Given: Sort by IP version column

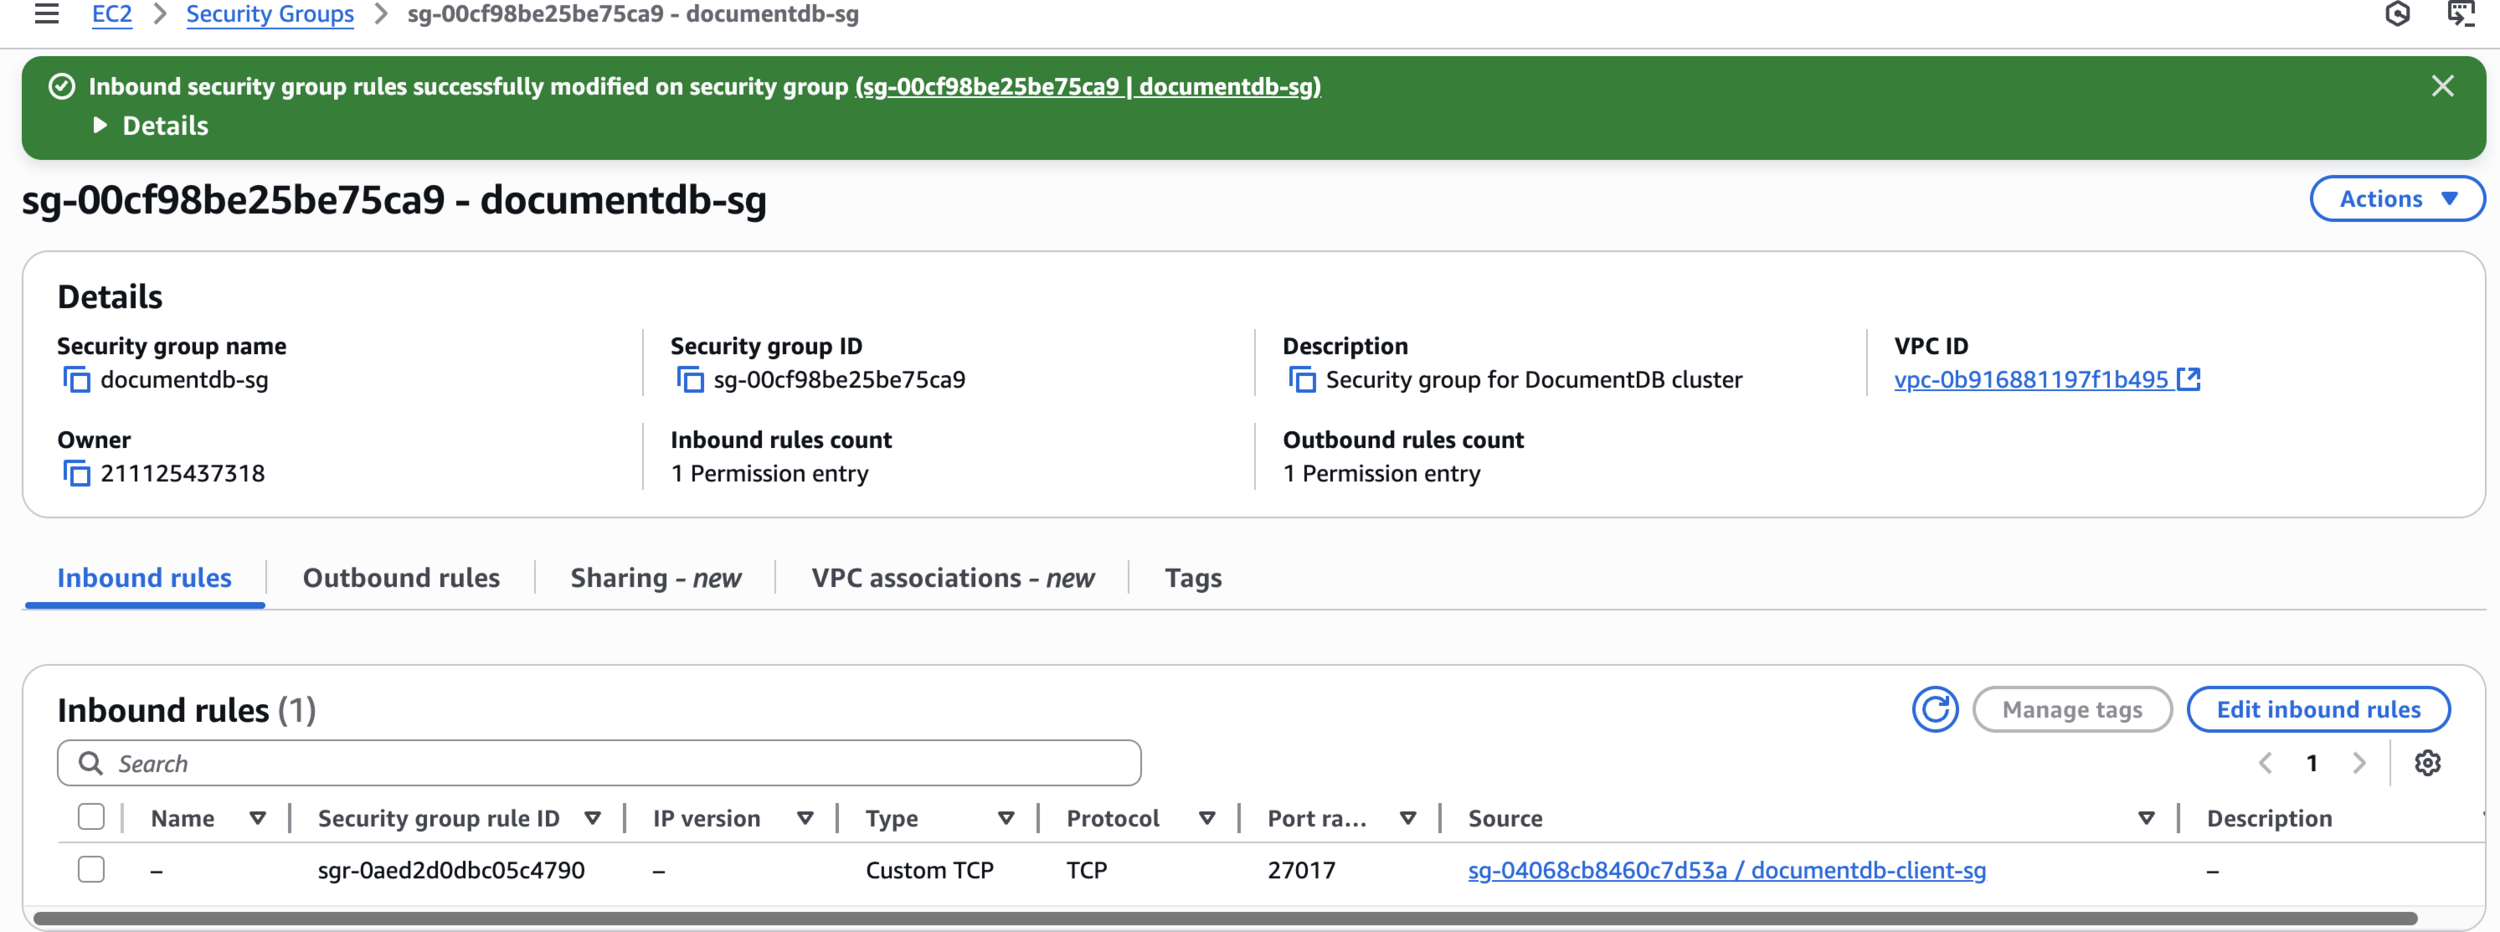Looking at the screenshot, I should [805, 819].
